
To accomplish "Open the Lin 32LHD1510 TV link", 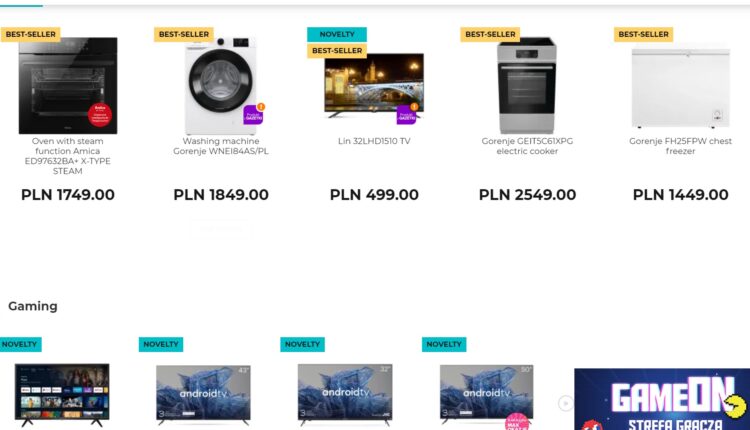I will [374, 141].
